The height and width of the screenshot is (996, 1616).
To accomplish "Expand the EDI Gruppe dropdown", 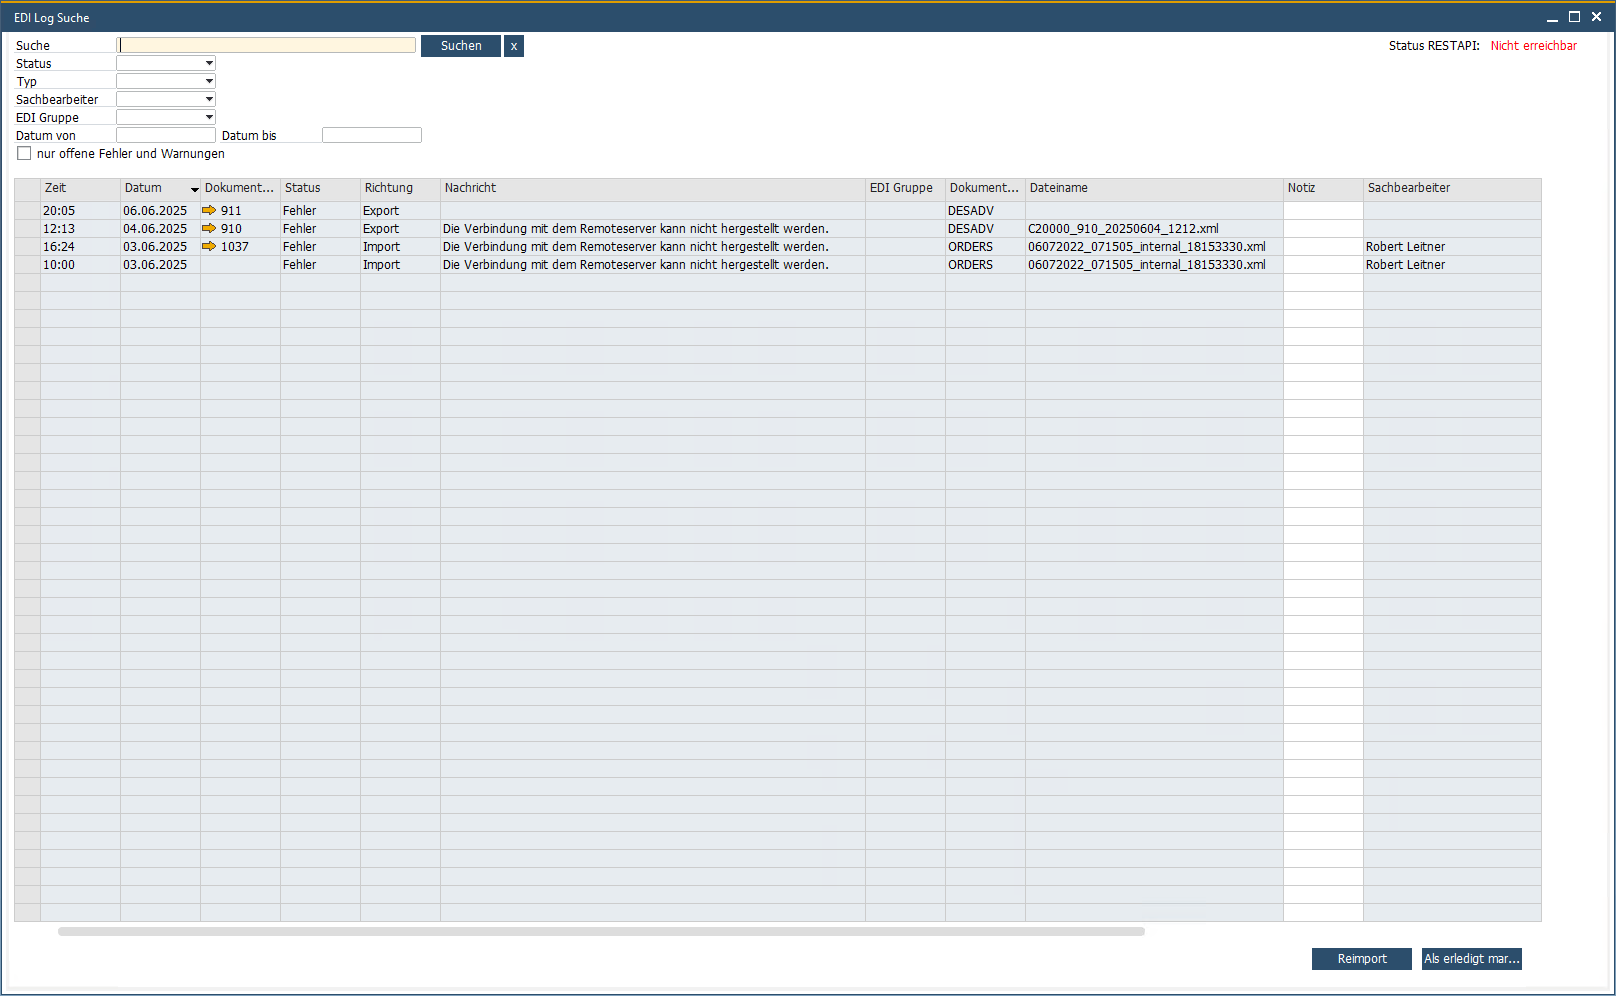I will coord(209,118).
